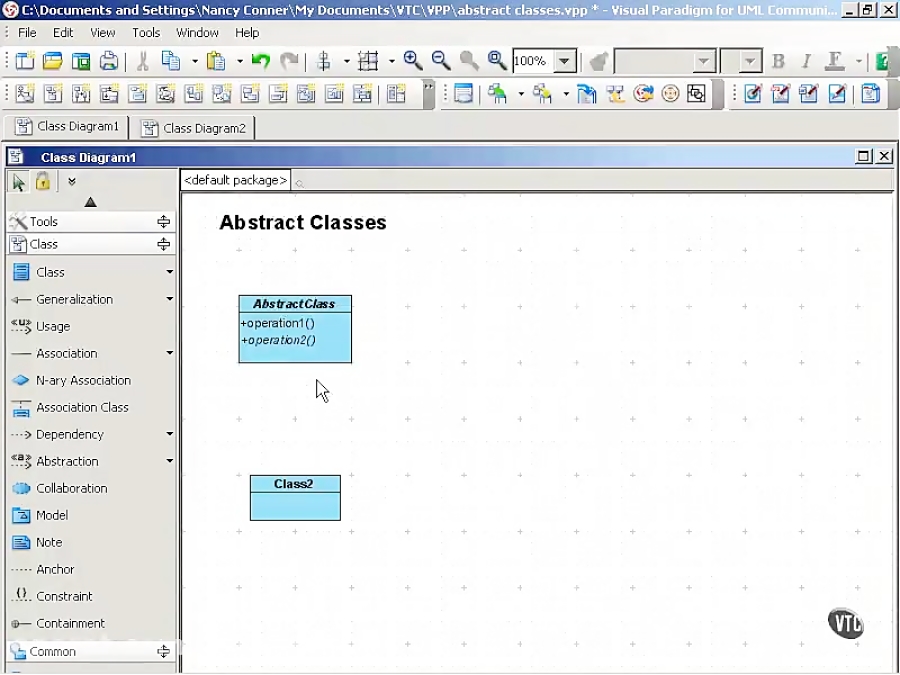The width and height of the screenshot is (900, 675).
Task: Select the AbstractClass box in diagram
Action: [295, 329]
